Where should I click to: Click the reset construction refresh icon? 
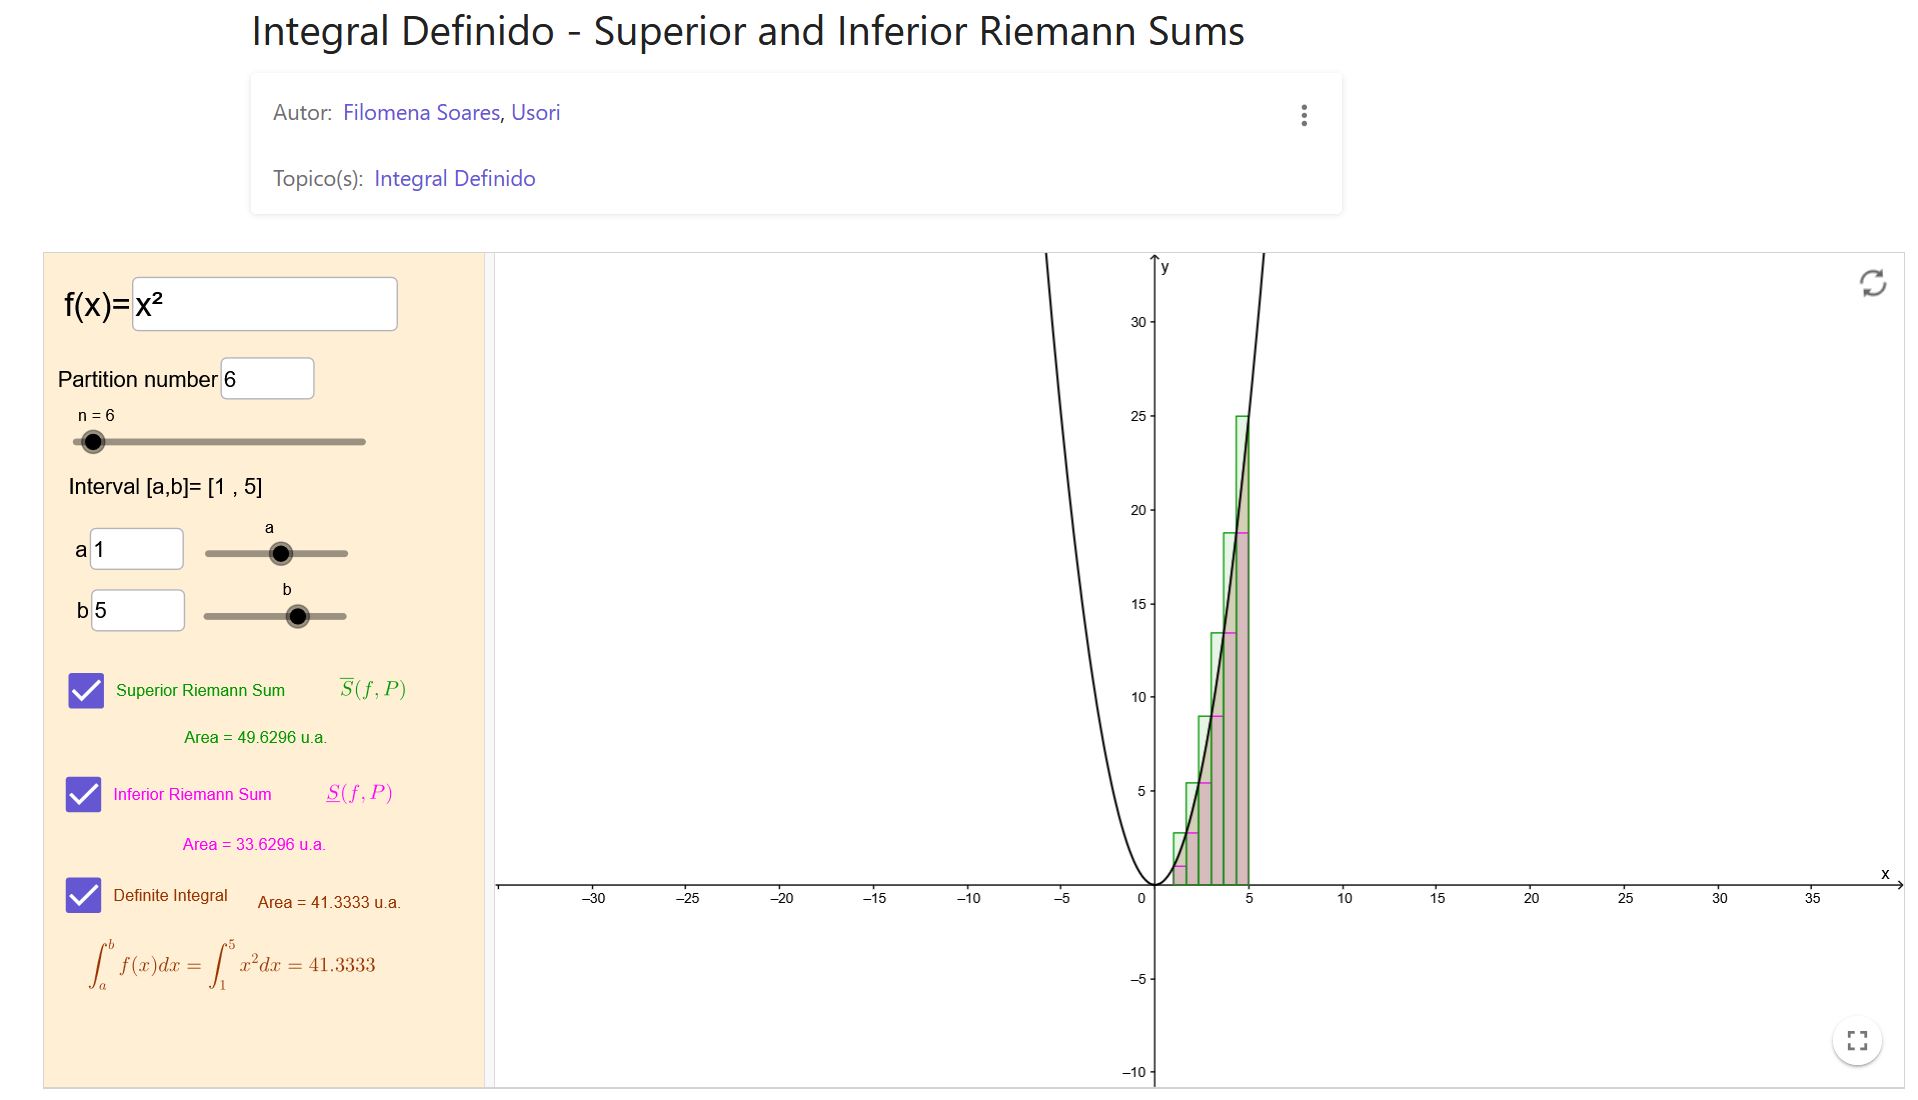[1872, 283]
